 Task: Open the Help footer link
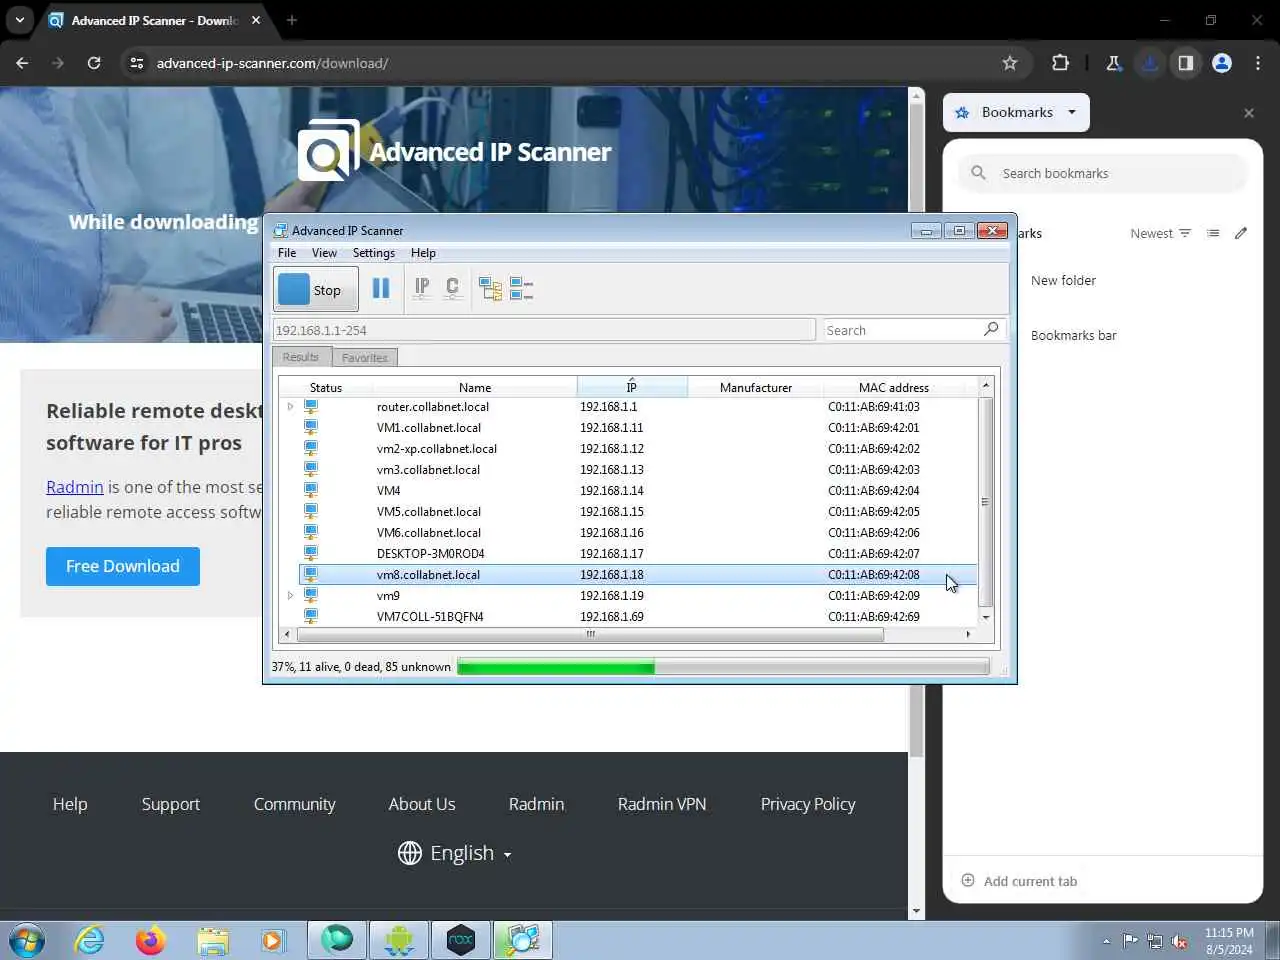70,804
